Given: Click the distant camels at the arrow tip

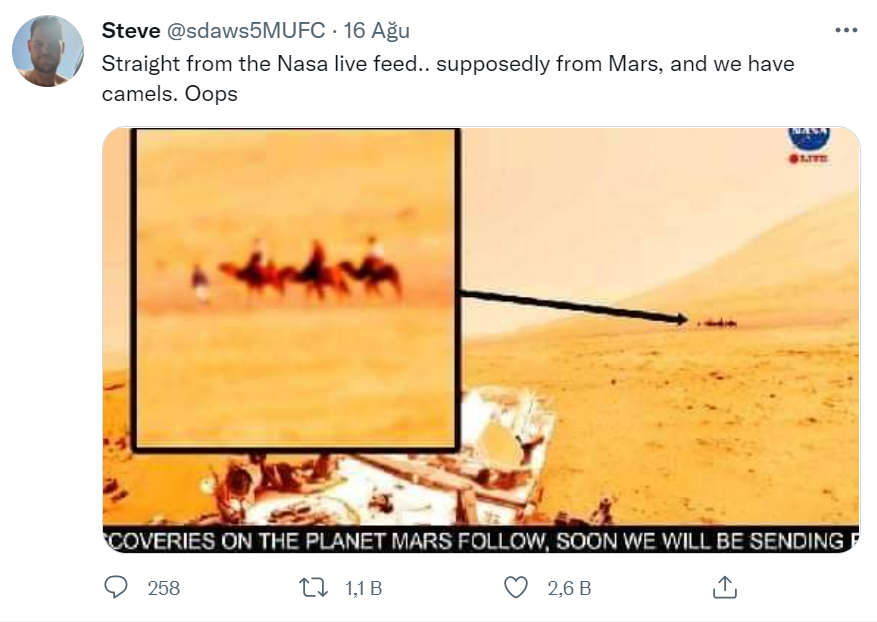Looking at the screenshot, I should [717, 322].
